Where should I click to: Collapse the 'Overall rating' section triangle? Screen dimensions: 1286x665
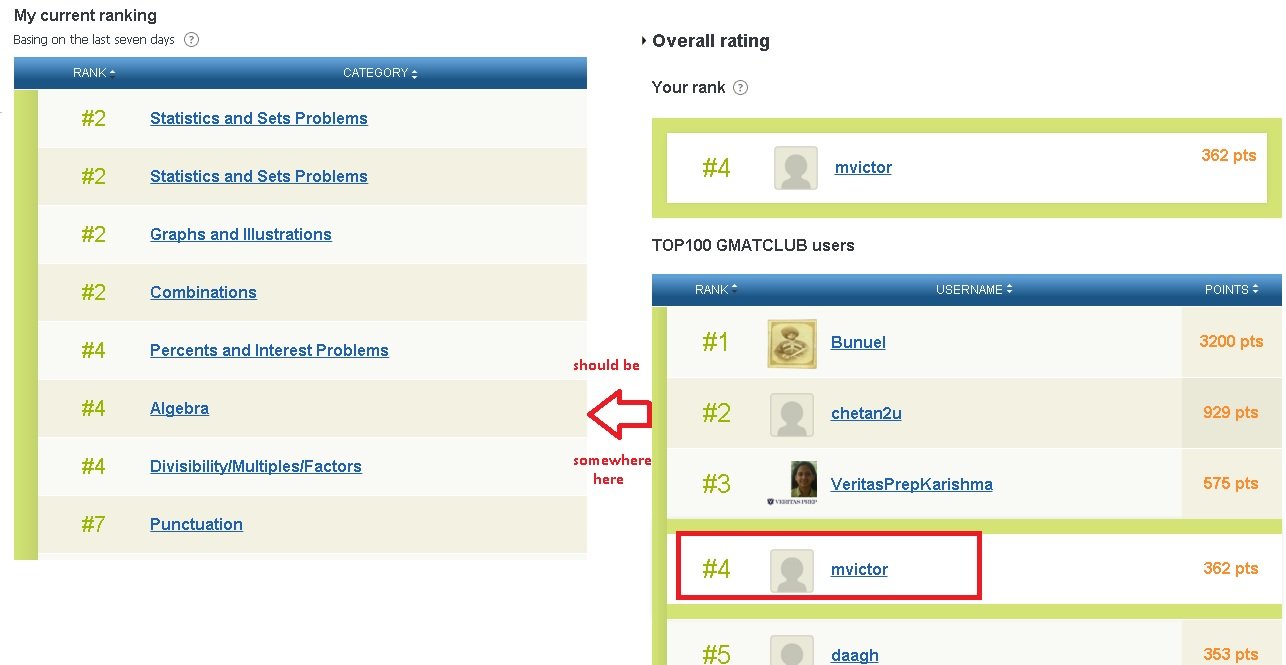point(644,41)
